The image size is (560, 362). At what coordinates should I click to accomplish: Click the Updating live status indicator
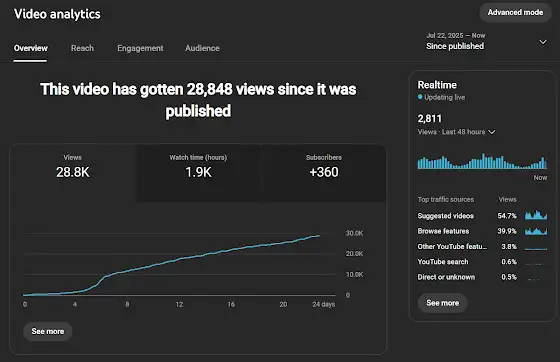pyautogui.click(x=441, y=97)
